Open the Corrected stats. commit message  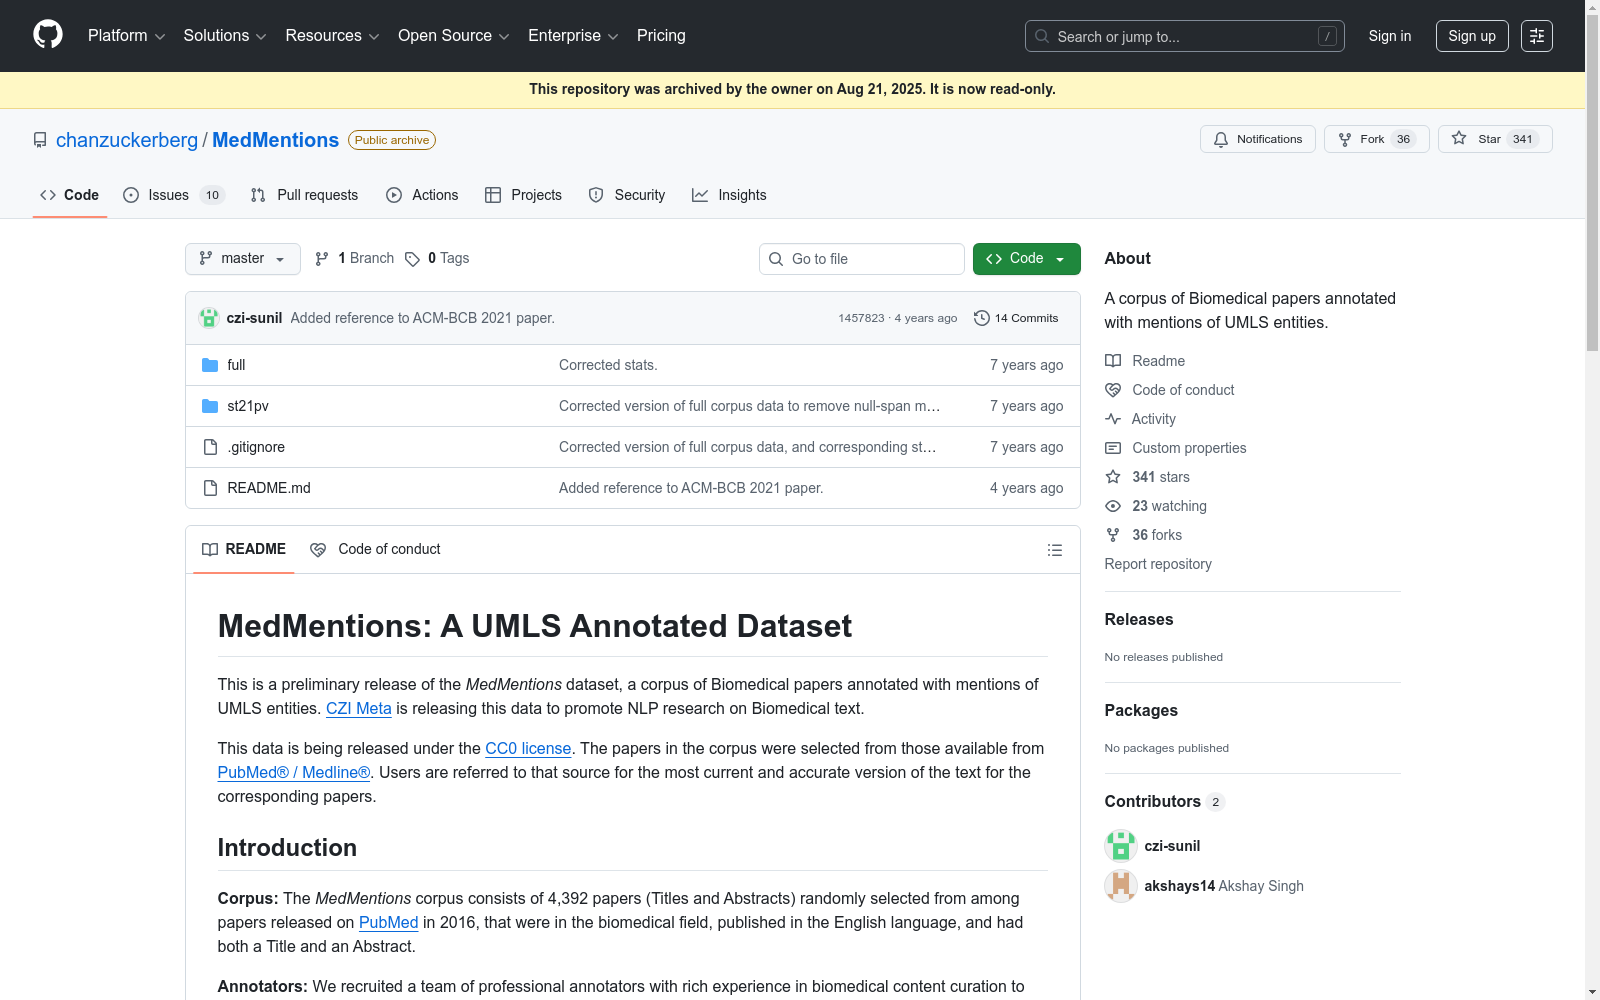tap(608, 365)
